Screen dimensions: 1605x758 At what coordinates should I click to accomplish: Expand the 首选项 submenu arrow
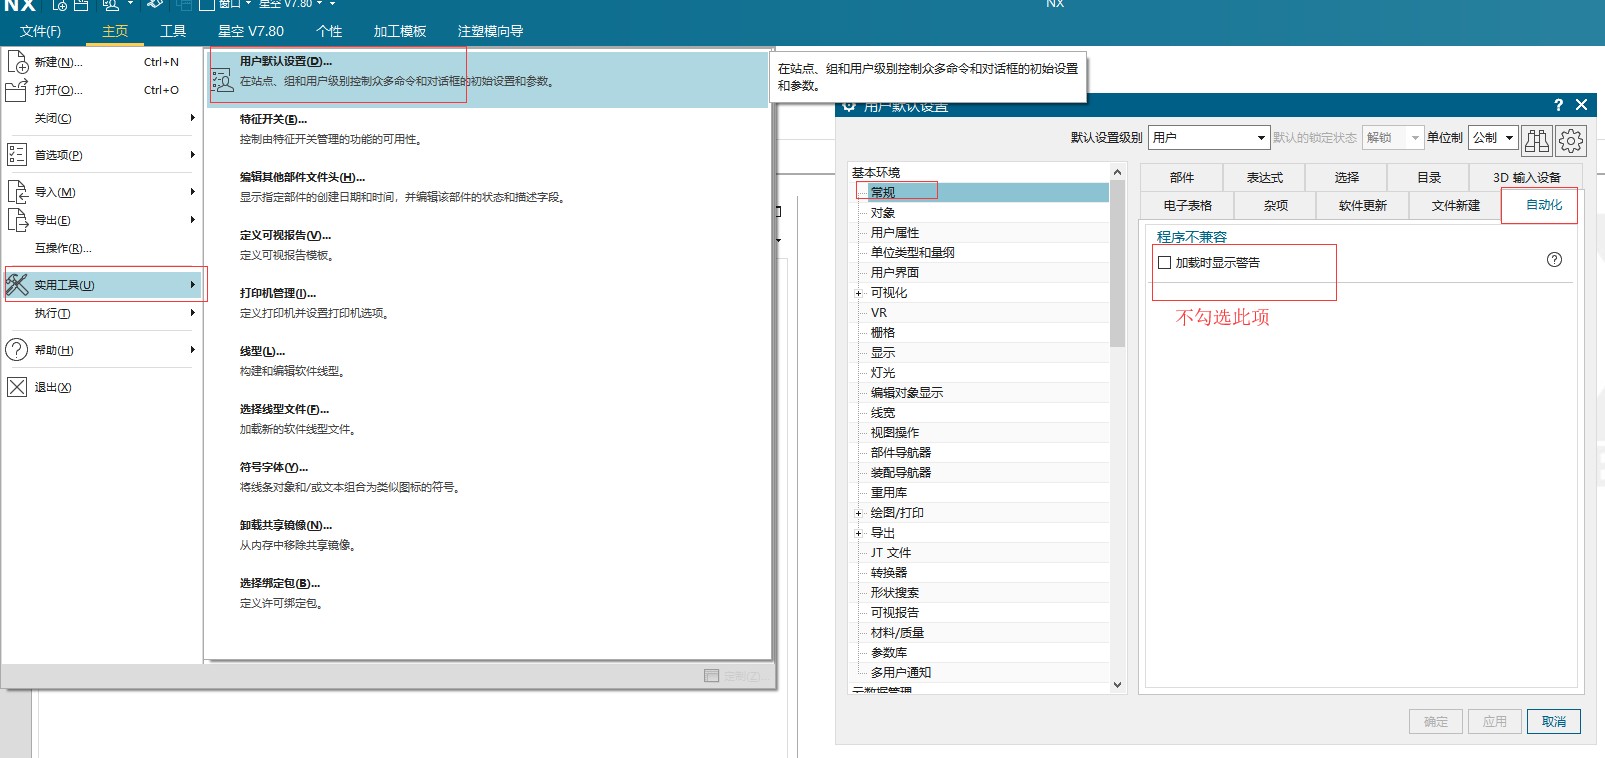[192, 155]
